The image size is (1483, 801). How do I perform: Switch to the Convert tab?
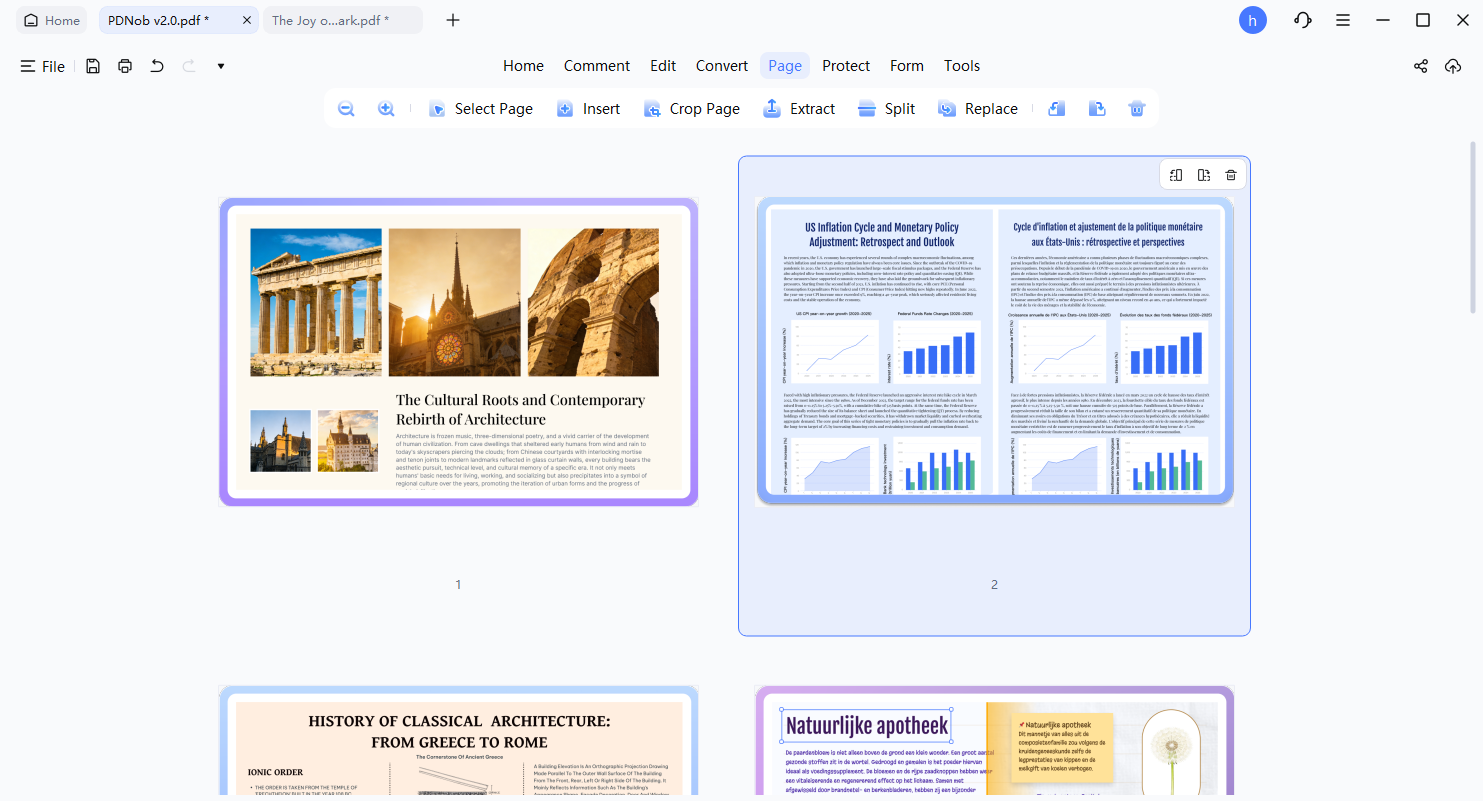pos(721,65)
